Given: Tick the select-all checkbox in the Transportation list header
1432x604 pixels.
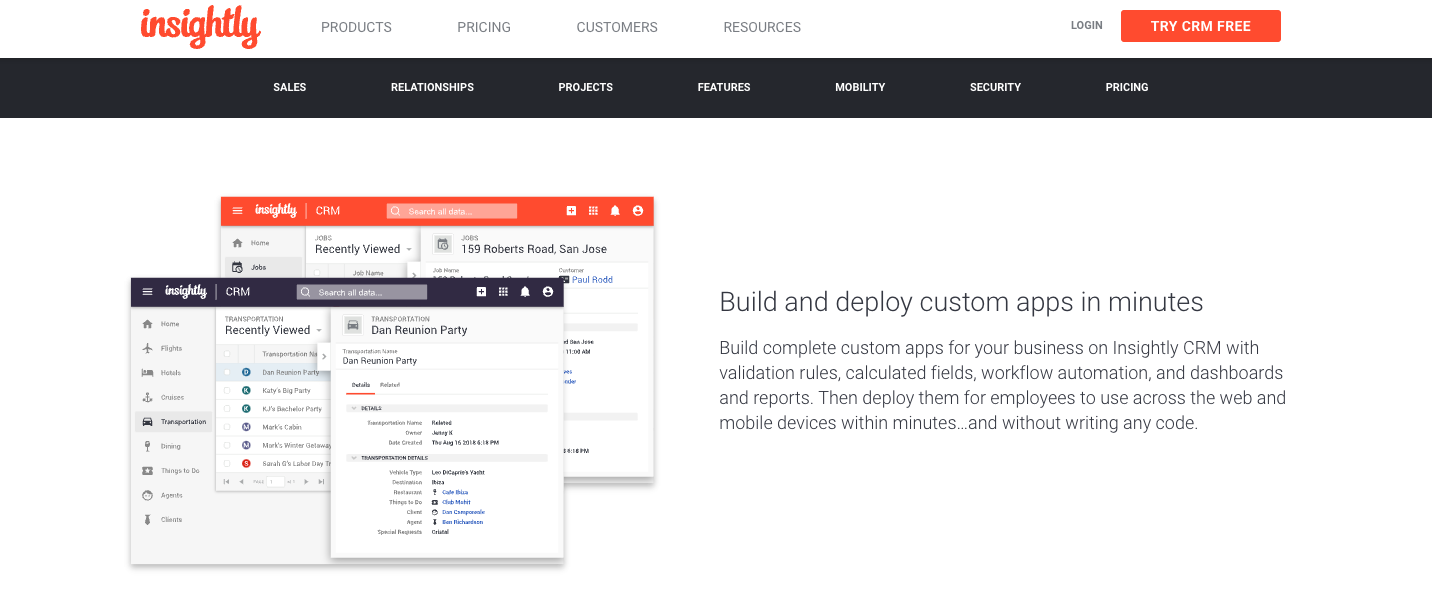Looking at the screenshot, I should coord(227,354).
